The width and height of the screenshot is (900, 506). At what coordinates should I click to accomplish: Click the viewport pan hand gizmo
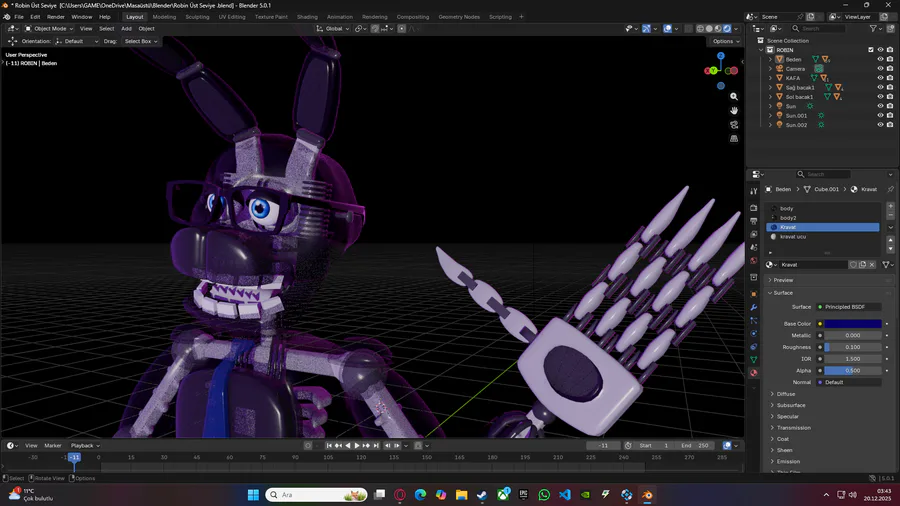click(x=734, y=110)
